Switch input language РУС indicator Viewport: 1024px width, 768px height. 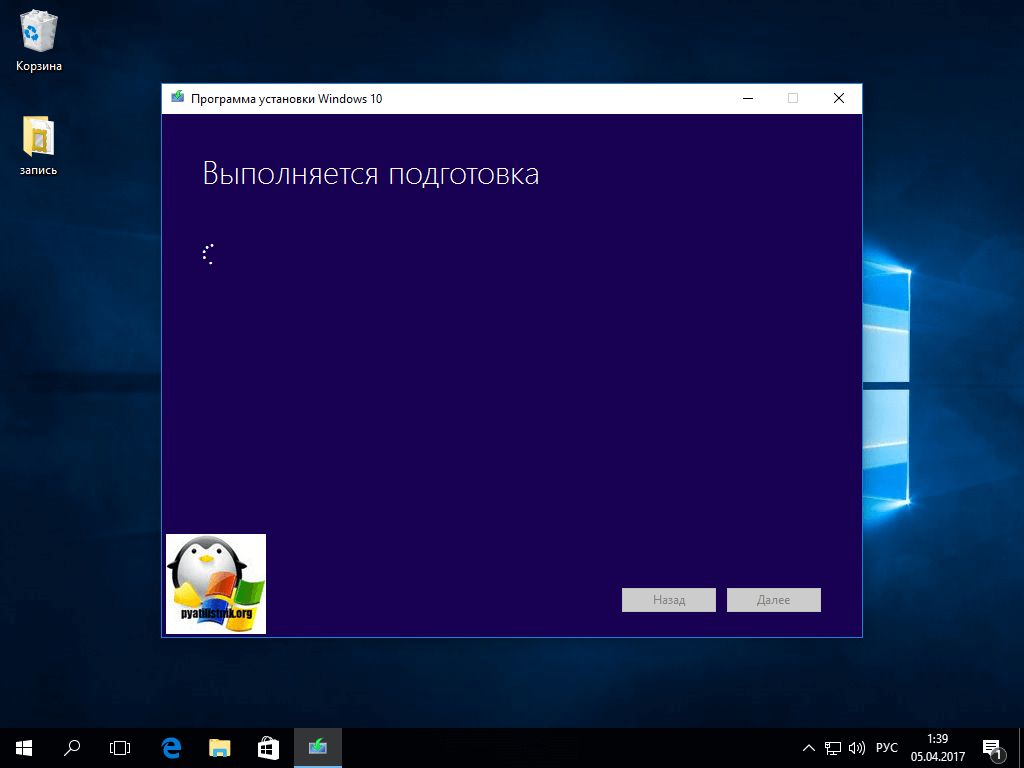(886, 748)
